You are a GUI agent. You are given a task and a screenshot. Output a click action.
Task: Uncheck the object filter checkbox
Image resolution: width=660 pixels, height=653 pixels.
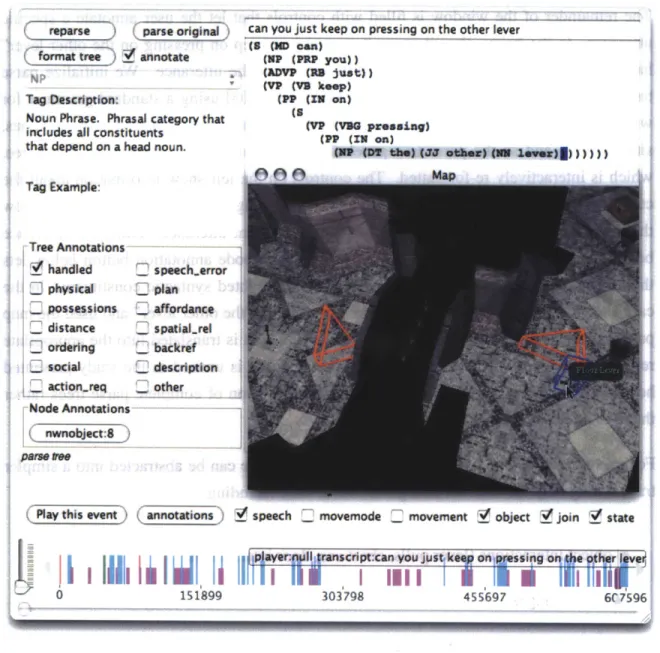[x=484, y=516]
